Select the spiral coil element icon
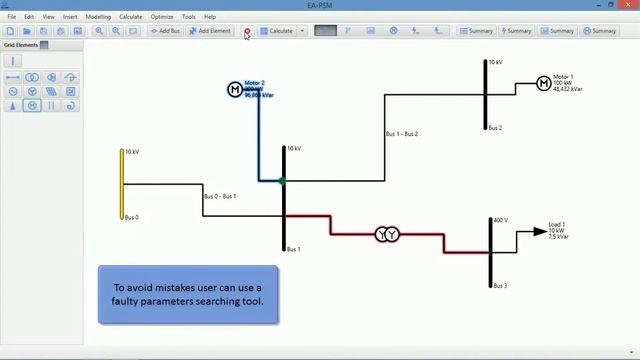 pos(71,106)
